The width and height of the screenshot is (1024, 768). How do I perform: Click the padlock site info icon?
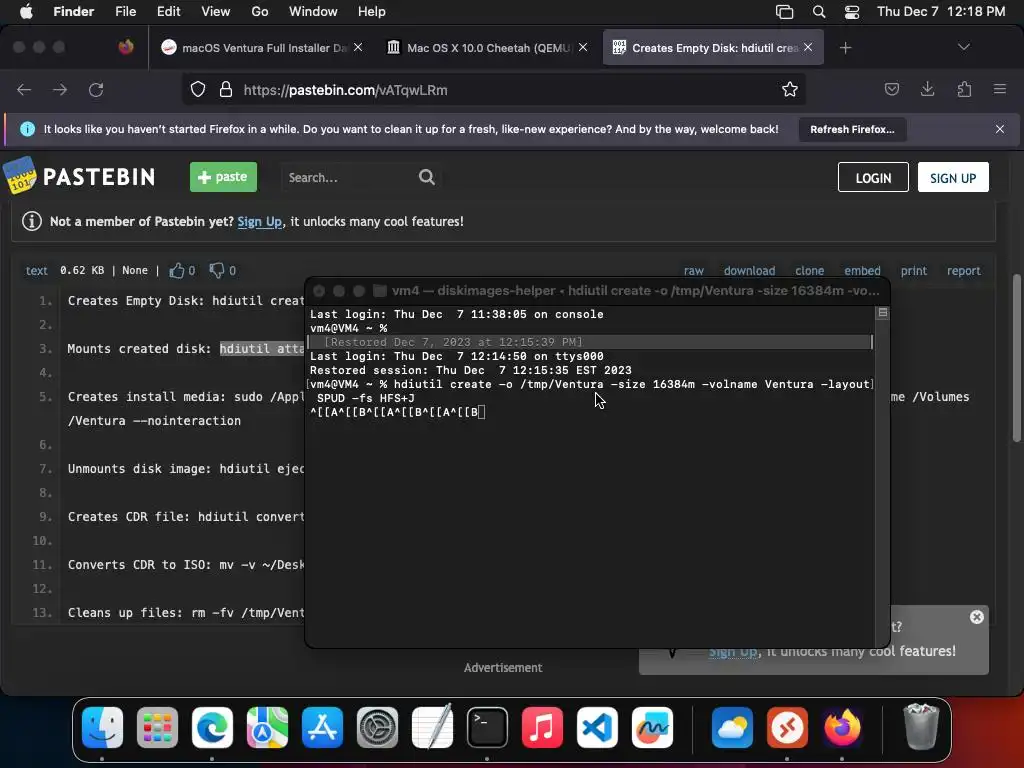pos(226,89)
